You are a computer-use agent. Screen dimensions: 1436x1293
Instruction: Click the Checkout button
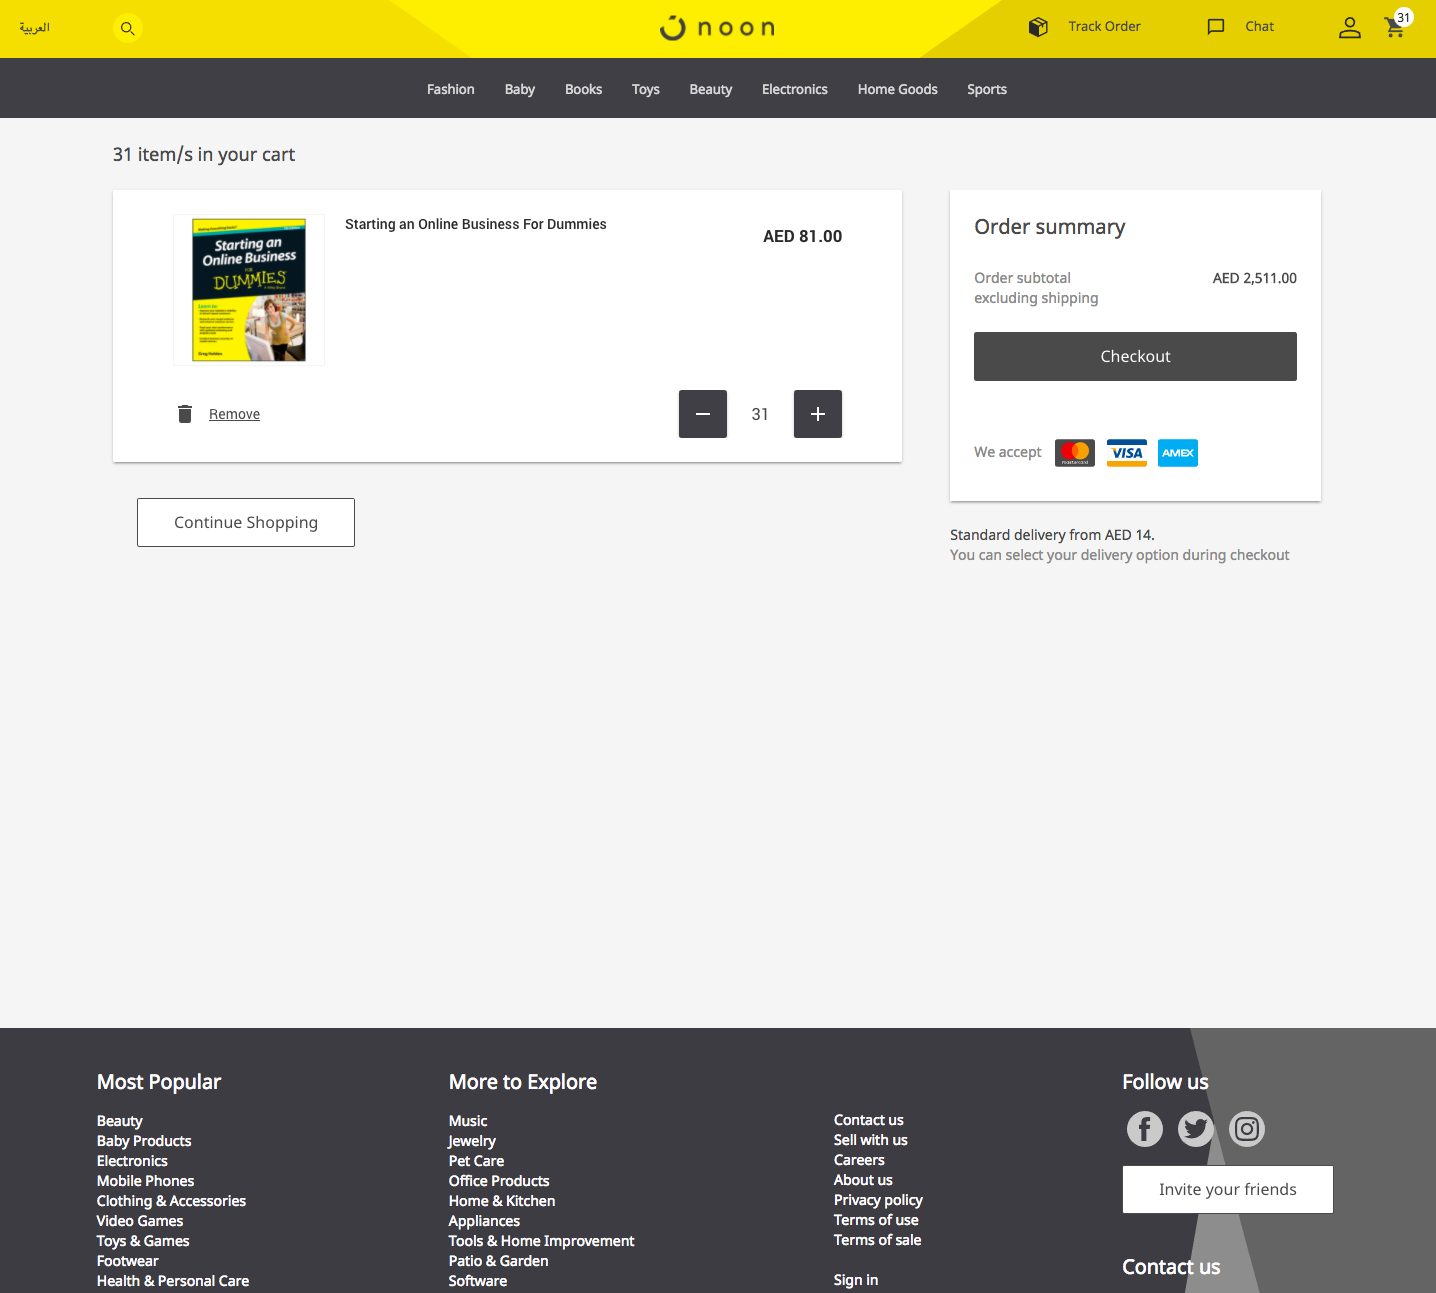(x=1135, y=356)
